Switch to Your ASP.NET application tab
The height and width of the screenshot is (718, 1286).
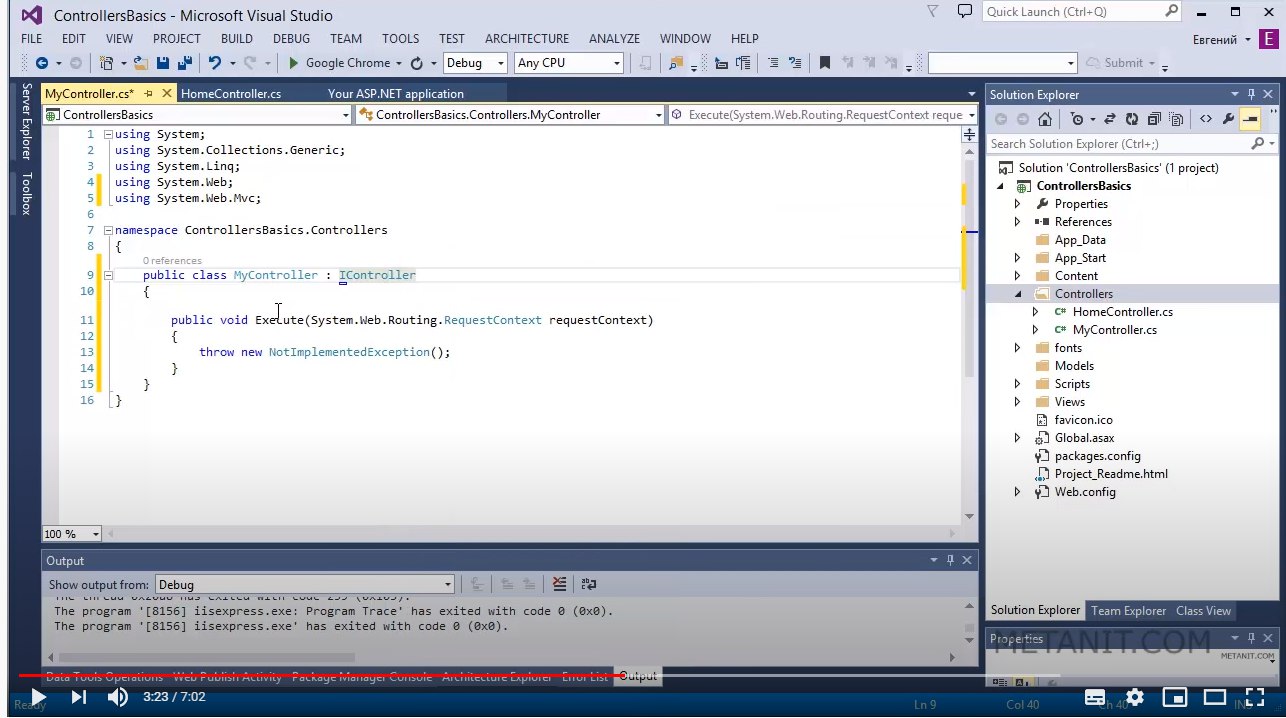coord(396,93)
